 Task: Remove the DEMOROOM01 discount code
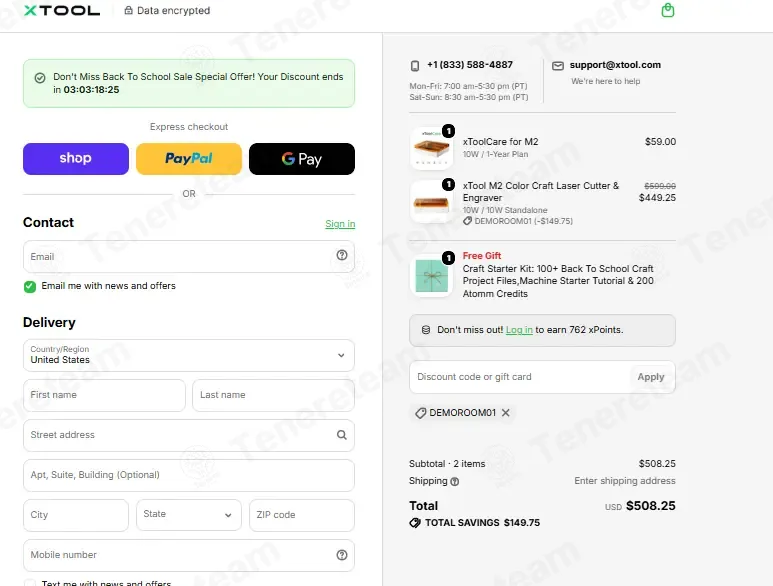pos(505,413)
